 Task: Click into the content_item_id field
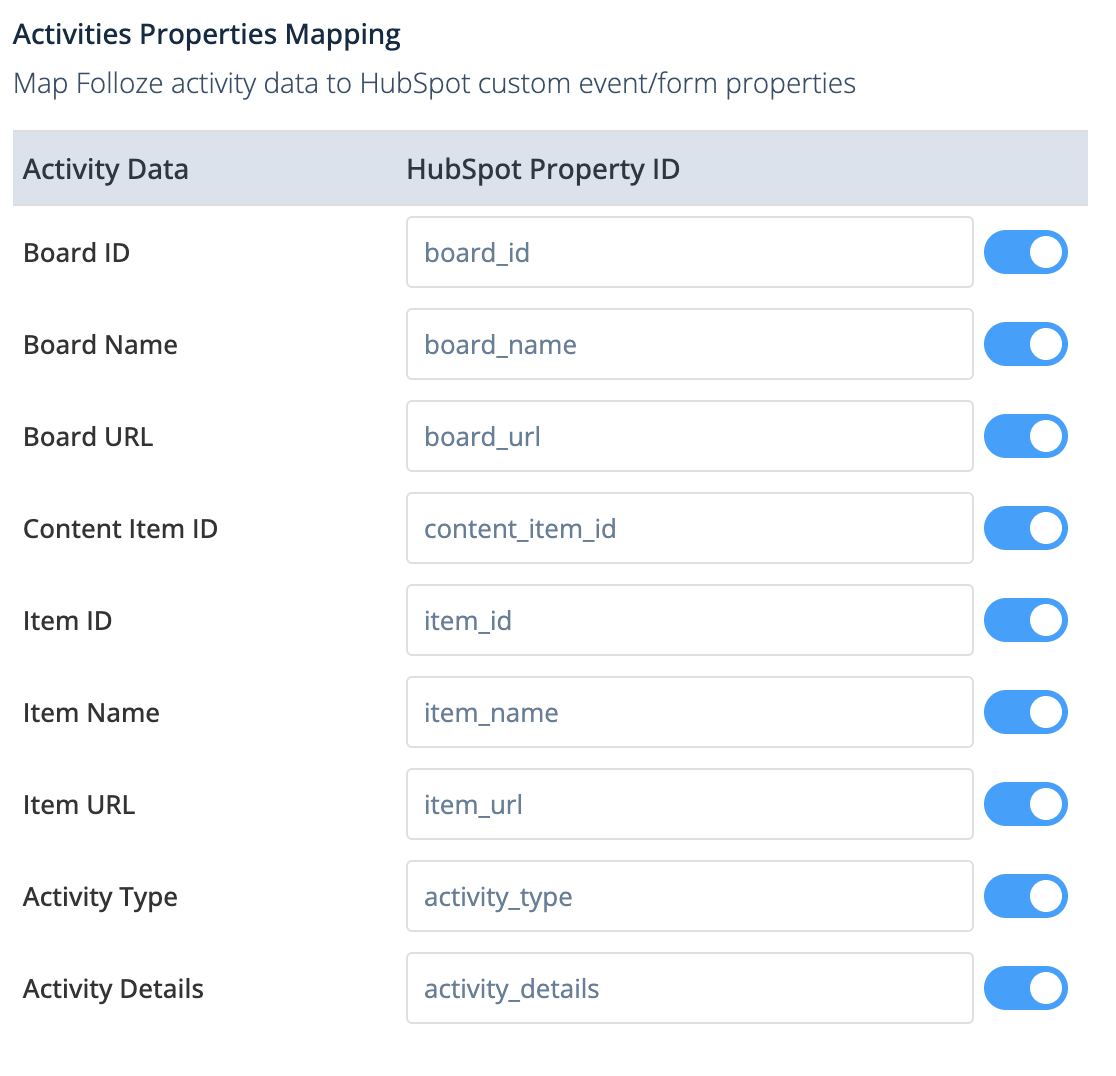click(x=689, y=529)
